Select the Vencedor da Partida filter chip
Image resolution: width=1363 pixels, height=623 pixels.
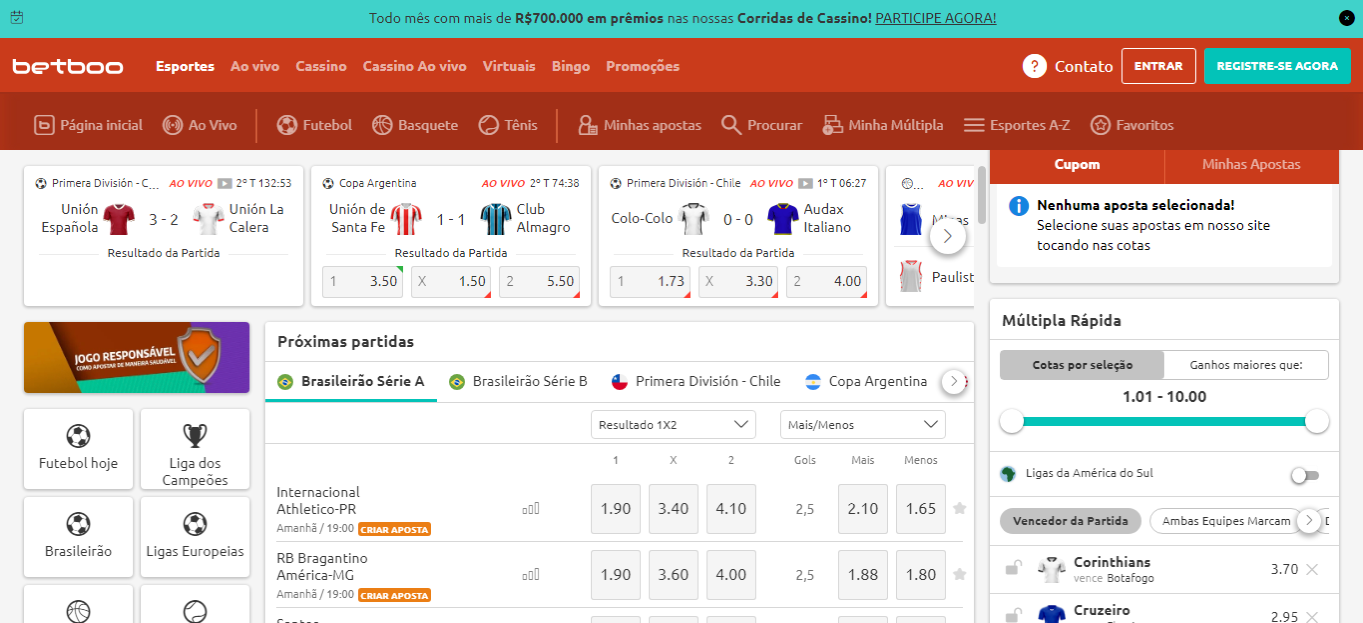tap(1071, 521)
